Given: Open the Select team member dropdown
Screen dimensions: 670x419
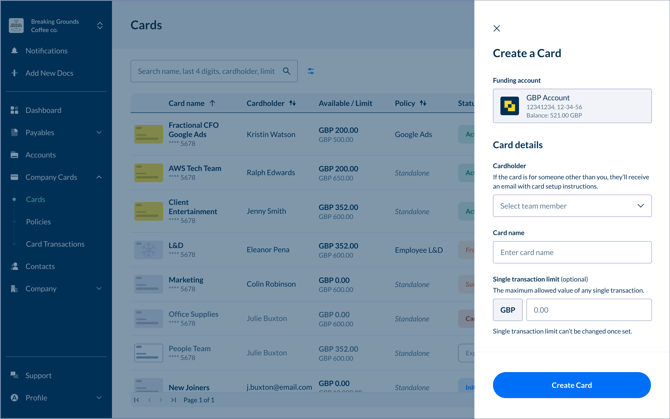Looking at the screenshot, I should tap(572, 206).
